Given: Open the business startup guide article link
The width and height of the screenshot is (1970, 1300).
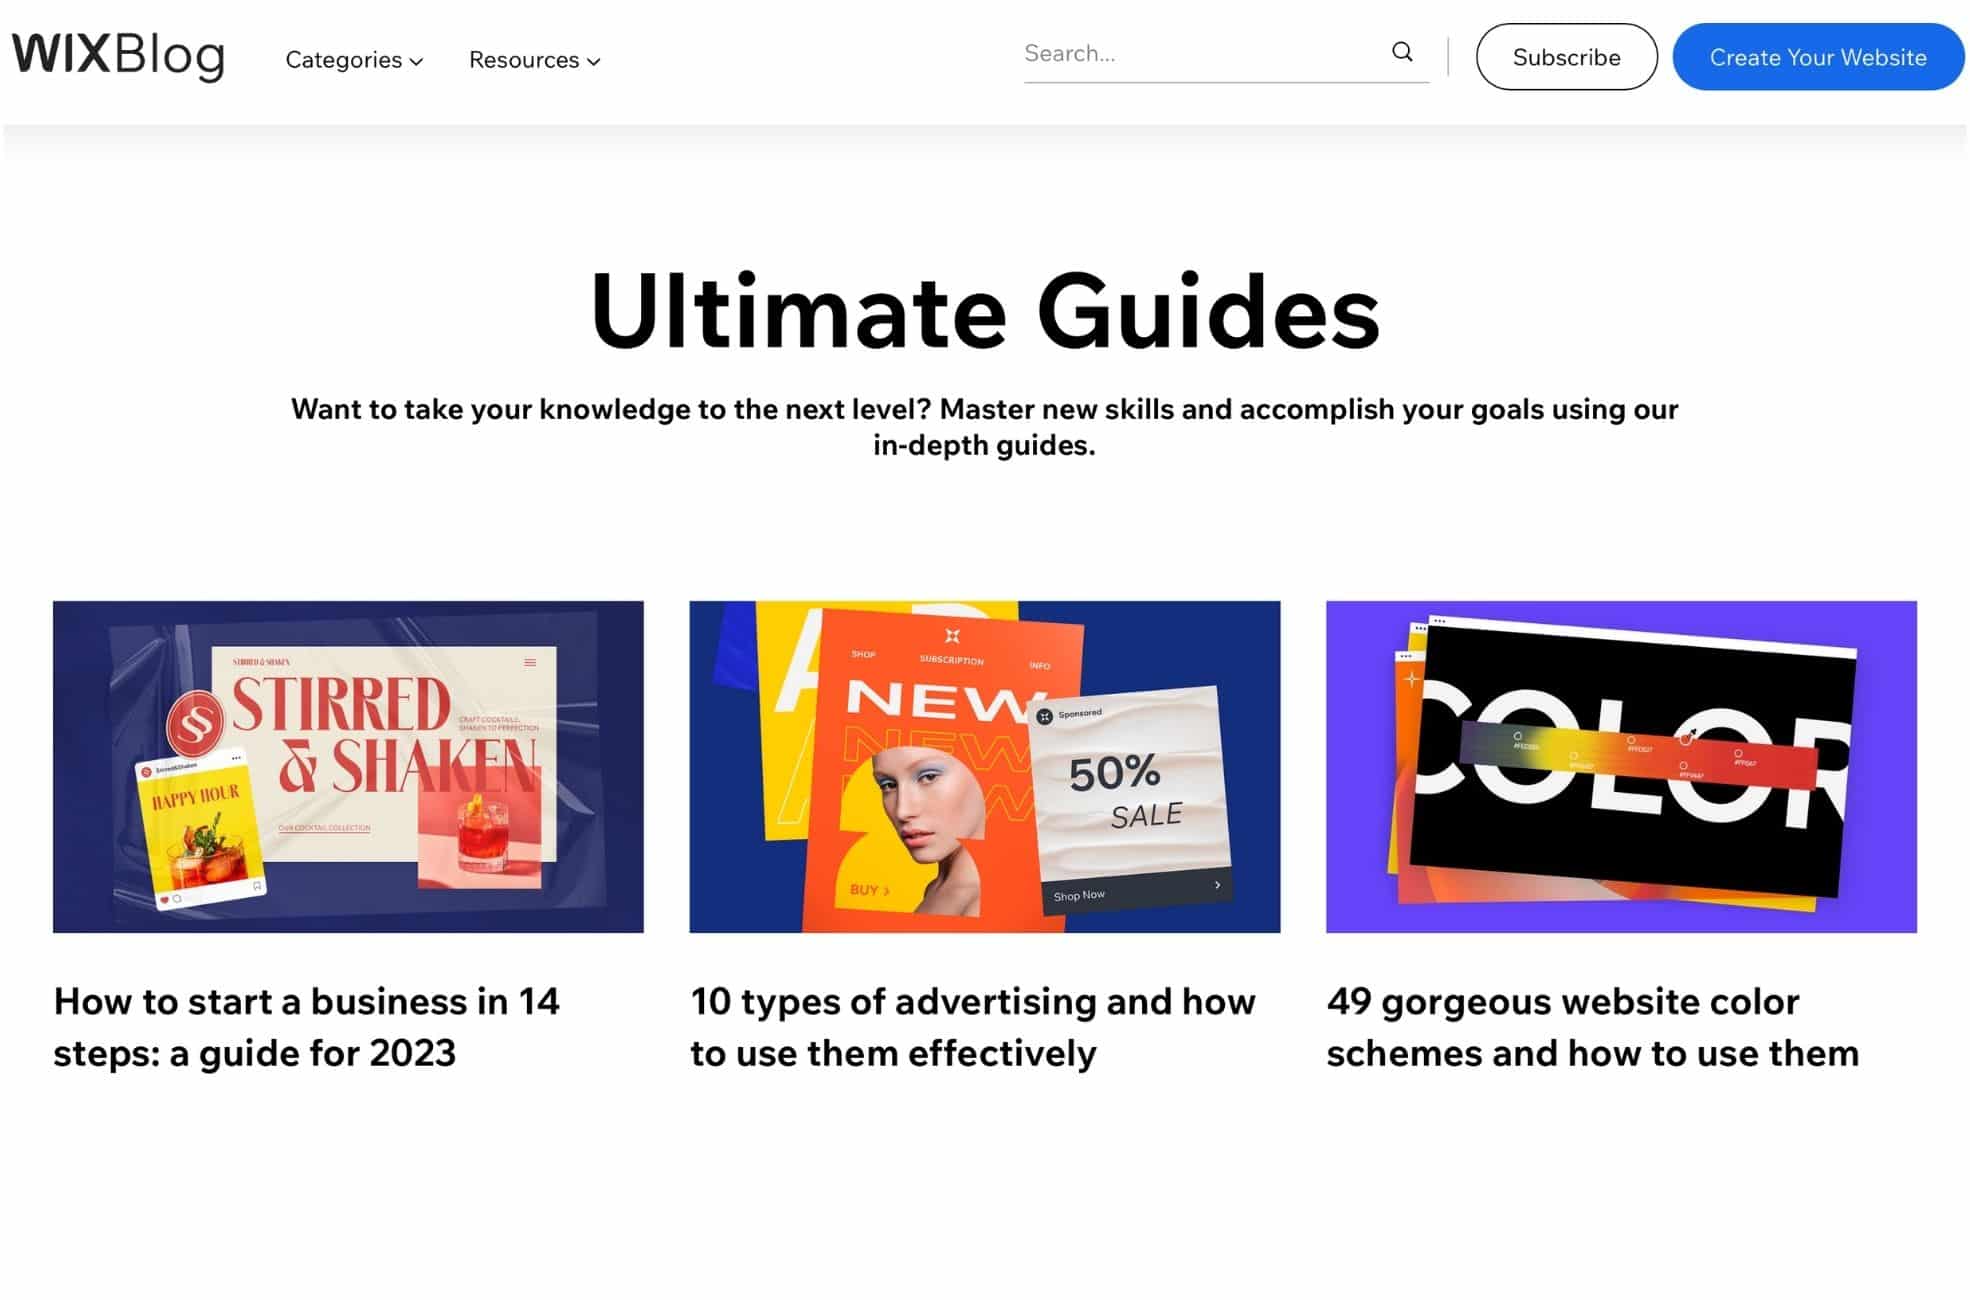Looking at the screenshot, I should (x=308, y=1026).
